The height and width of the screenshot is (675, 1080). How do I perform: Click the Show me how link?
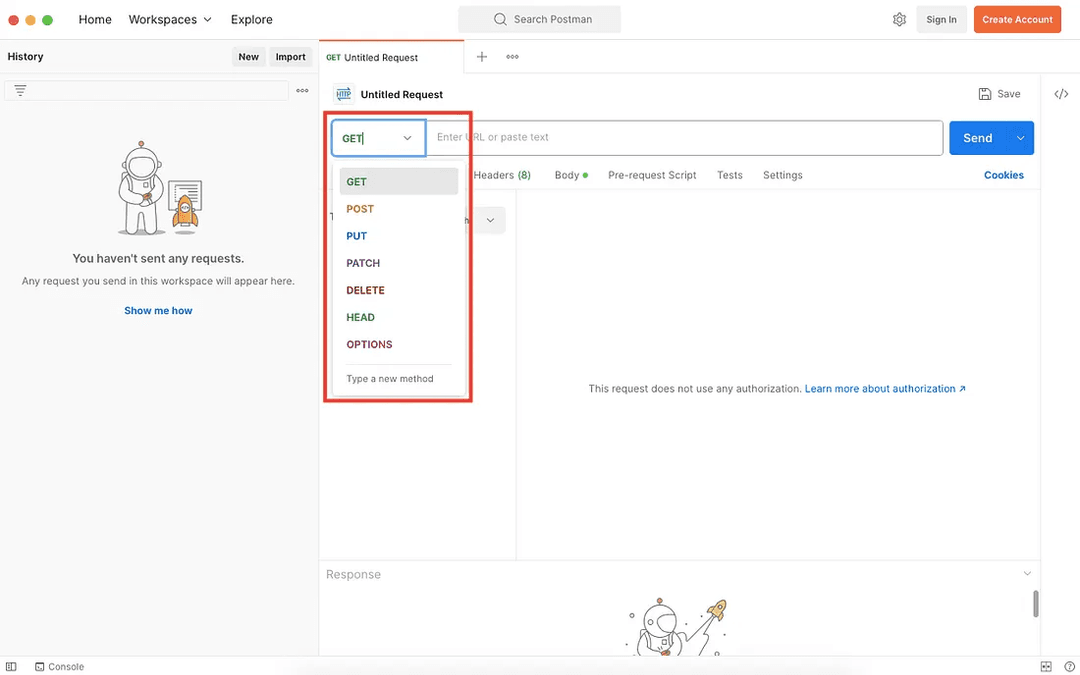(158, 311)
